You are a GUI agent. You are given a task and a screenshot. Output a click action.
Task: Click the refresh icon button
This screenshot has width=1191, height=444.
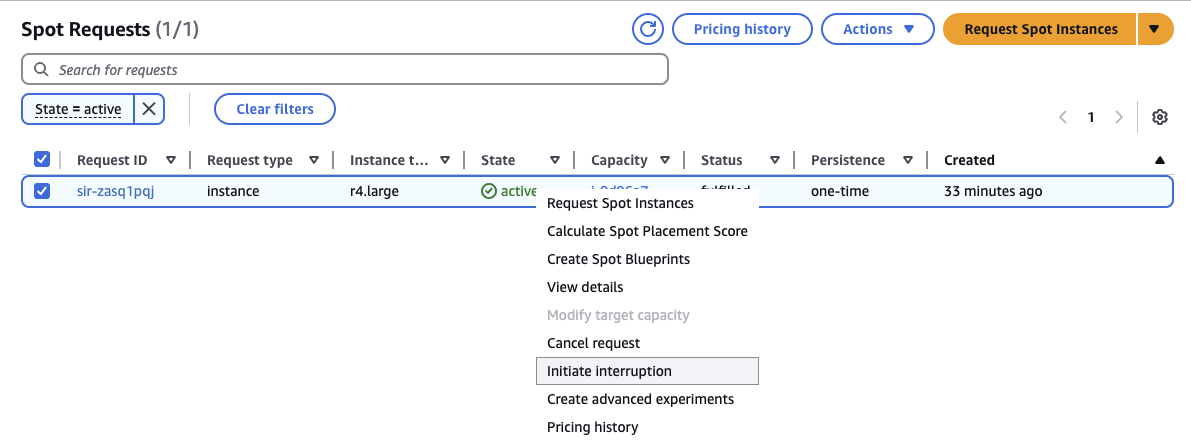click(648, 29)
